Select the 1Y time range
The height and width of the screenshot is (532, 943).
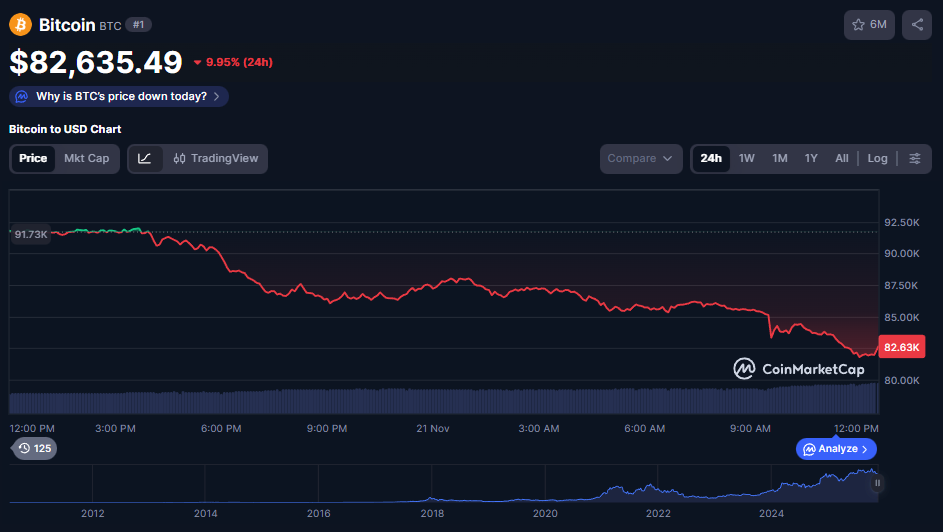point(811,159)
